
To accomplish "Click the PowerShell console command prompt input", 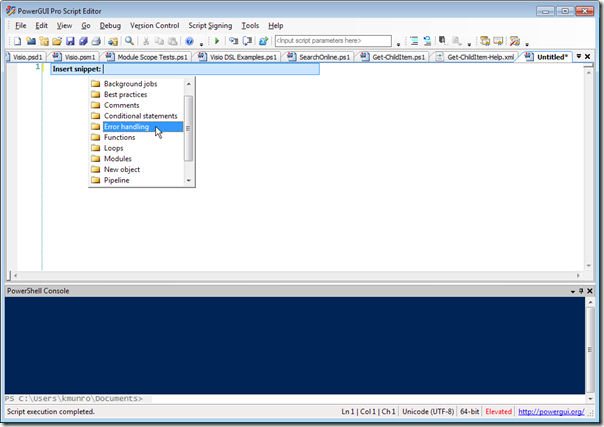I will (295, 399).
